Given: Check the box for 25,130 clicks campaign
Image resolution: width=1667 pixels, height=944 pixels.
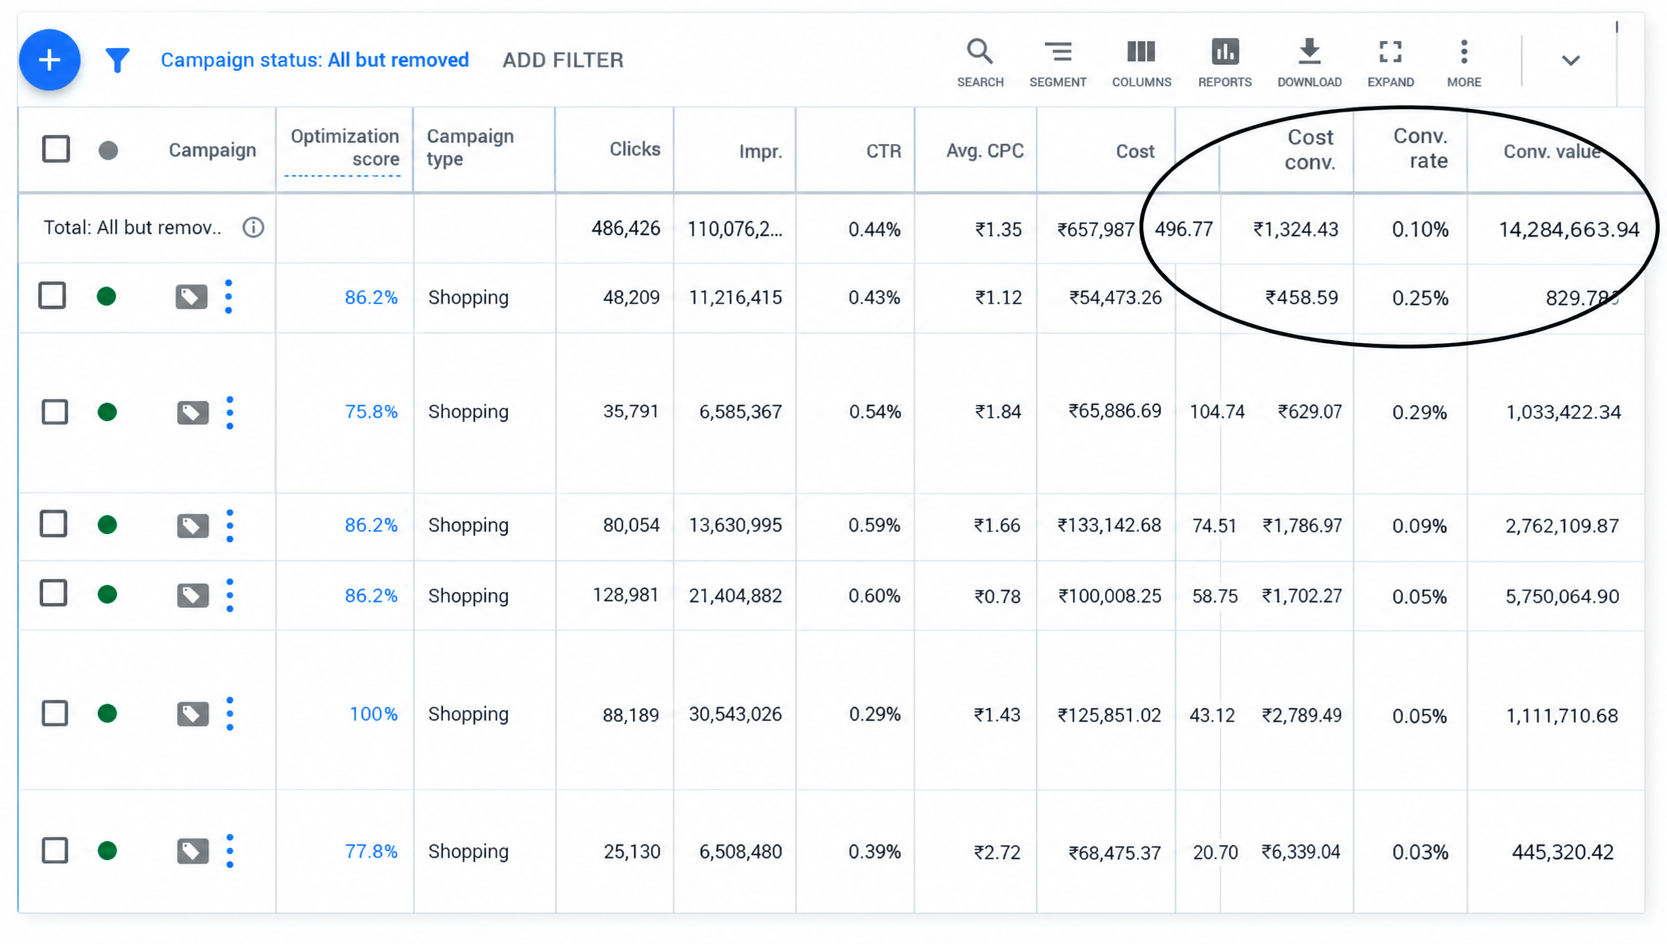Looking at the screenshot, I should pyautogui.click(x=55, y=851).
